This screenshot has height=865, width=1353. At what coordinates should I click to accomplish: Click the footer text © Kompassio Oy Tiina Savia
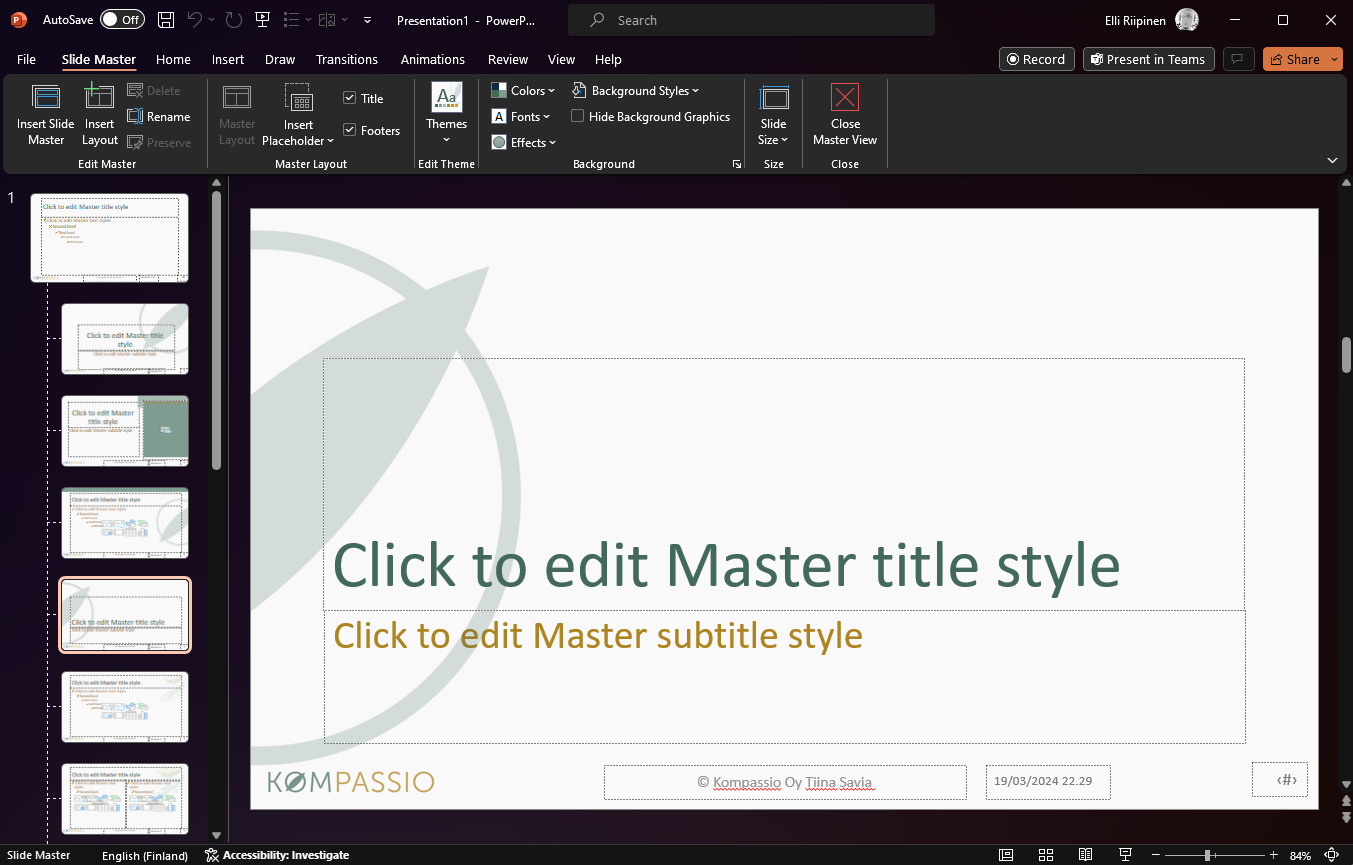coord(785,782)
